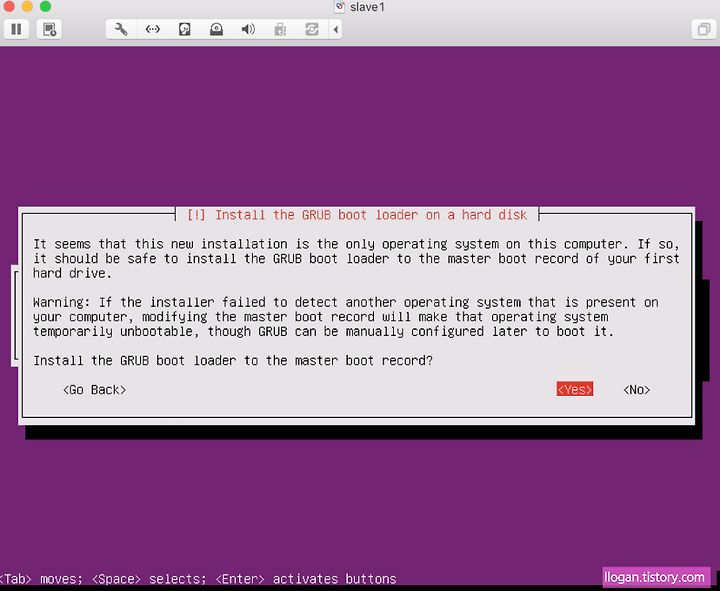This screenshot has height=591, width=720.
Task: Open CD/DVD drive device icon
Action: tap(216, 29)
